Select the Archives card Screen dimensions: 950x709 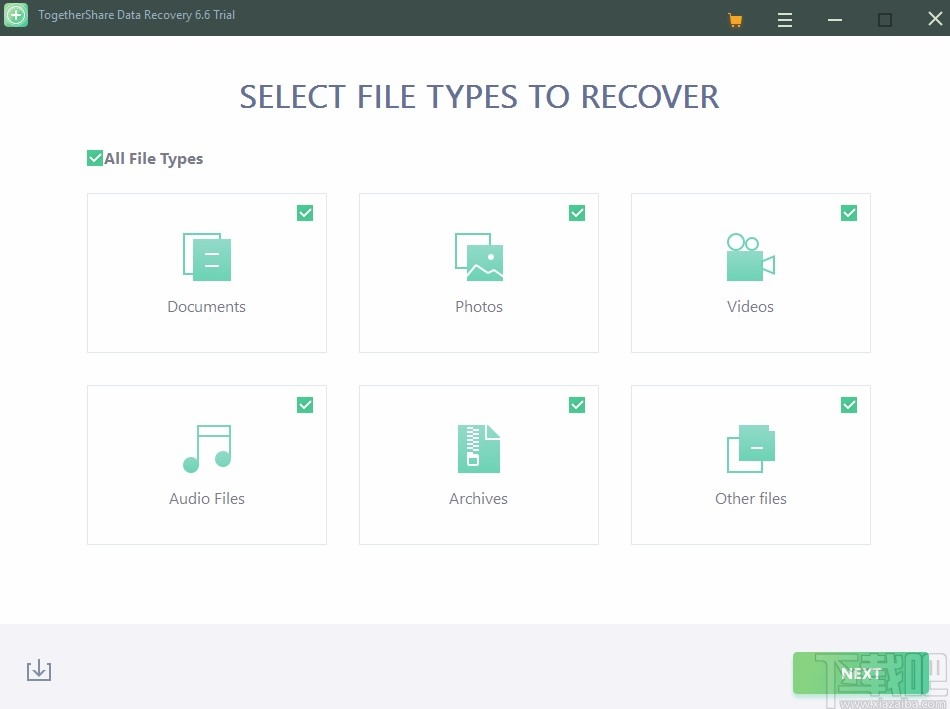478,464
